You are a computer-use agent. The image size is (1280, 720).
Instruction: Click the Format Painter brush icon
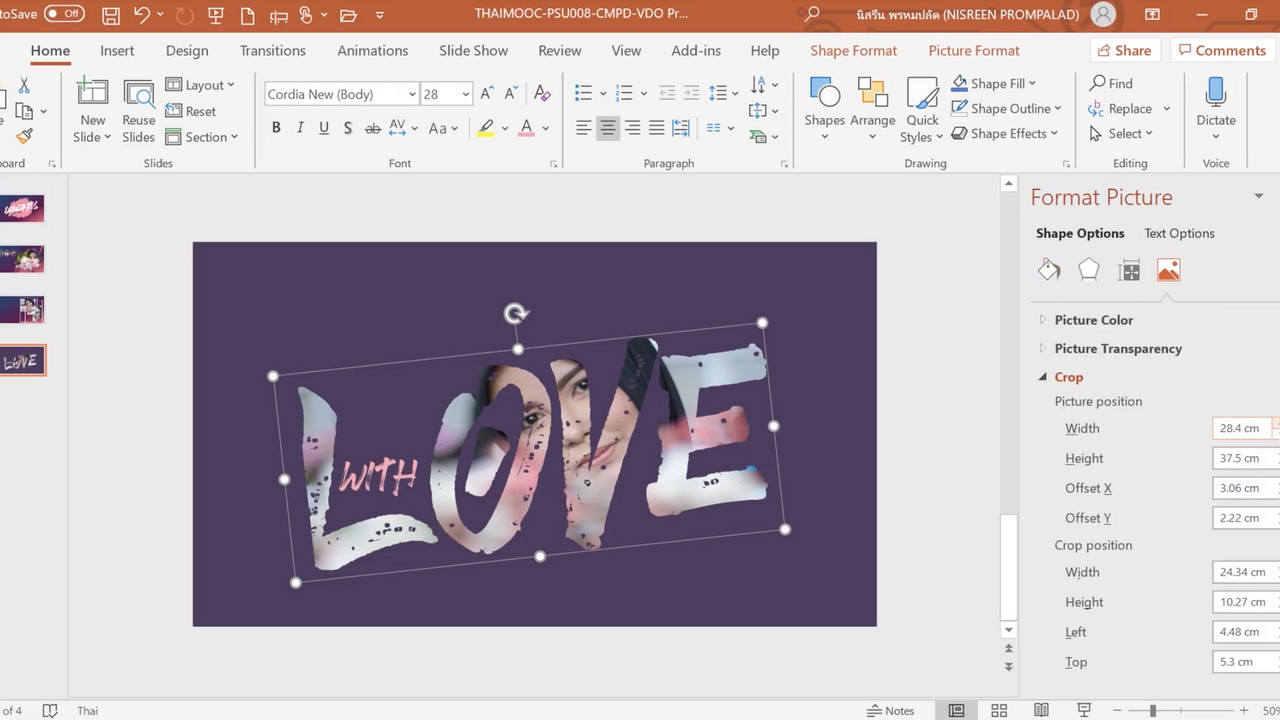[24, 136]
